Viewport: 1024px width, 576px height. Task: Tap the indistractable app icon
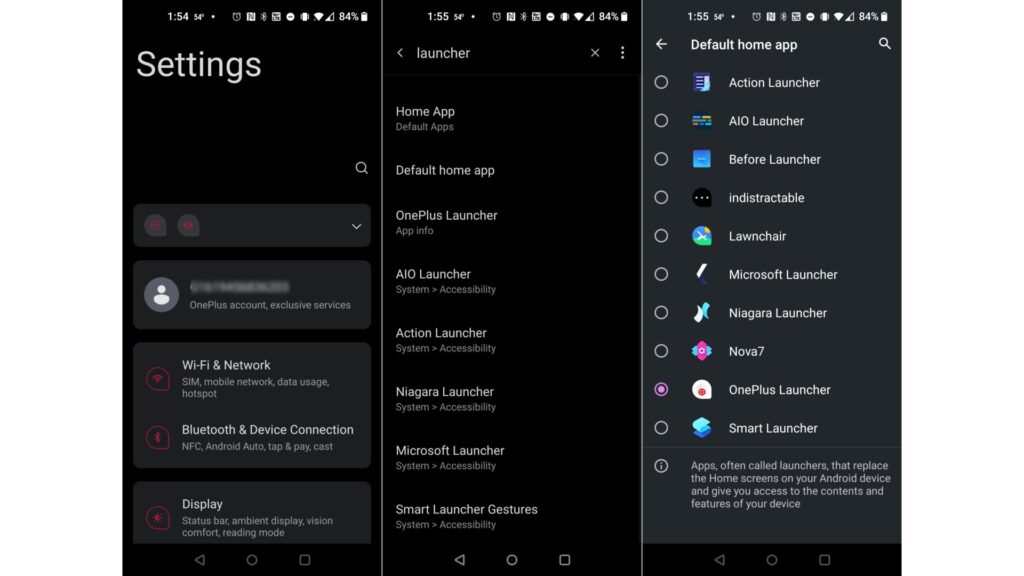pyautogui.click(x=701, y=197)
